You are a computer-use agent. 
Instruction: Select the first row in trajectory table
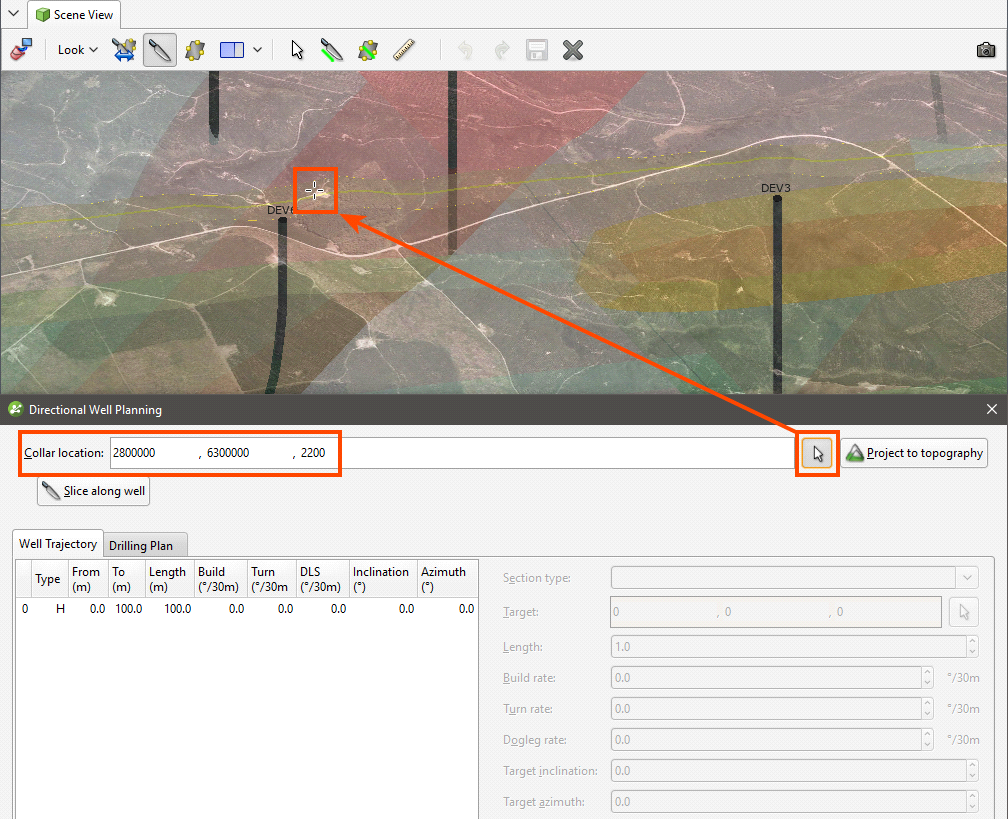click(245, 608)
